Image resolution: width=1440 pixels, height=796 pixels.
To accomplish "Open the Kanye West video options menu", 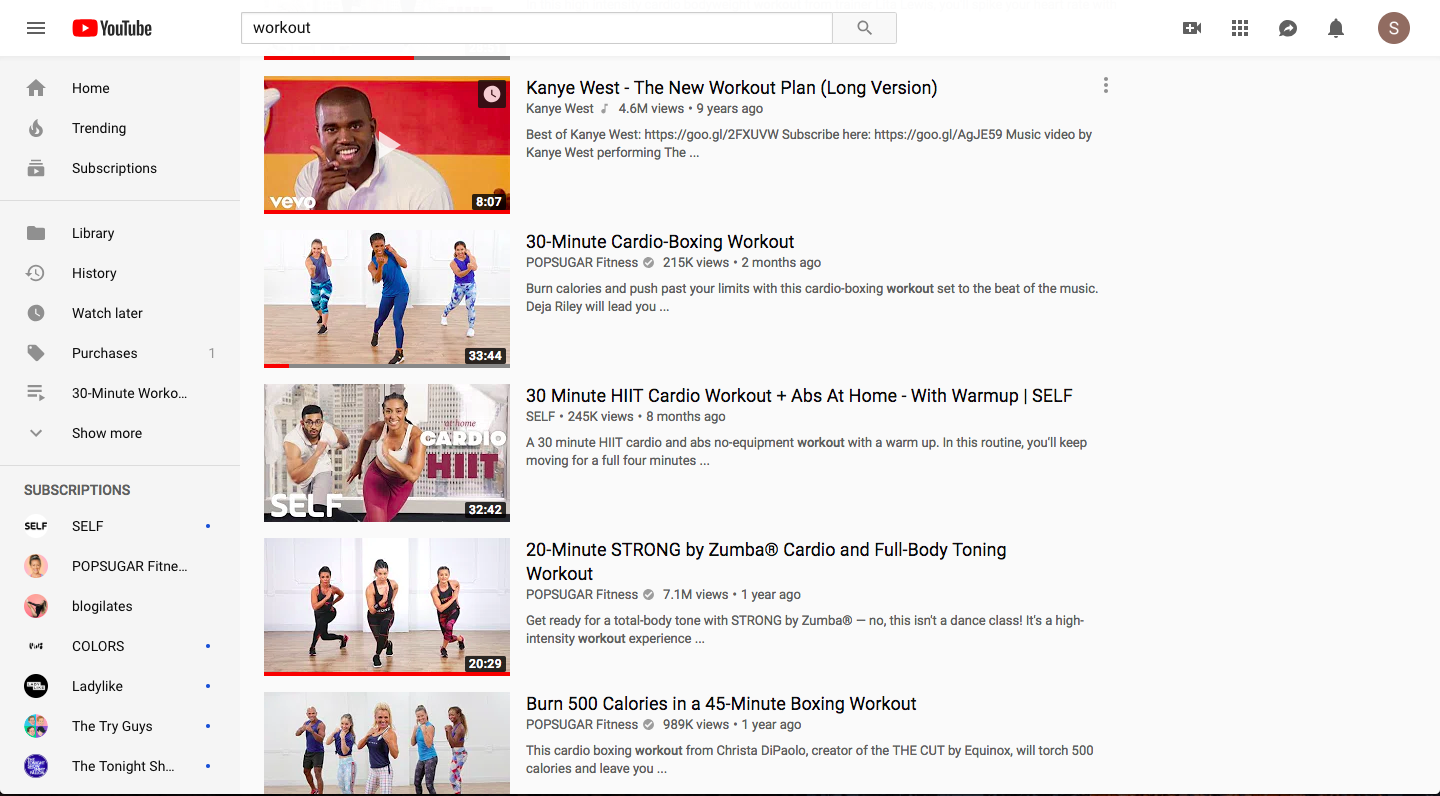I will tap(1105, 86).
